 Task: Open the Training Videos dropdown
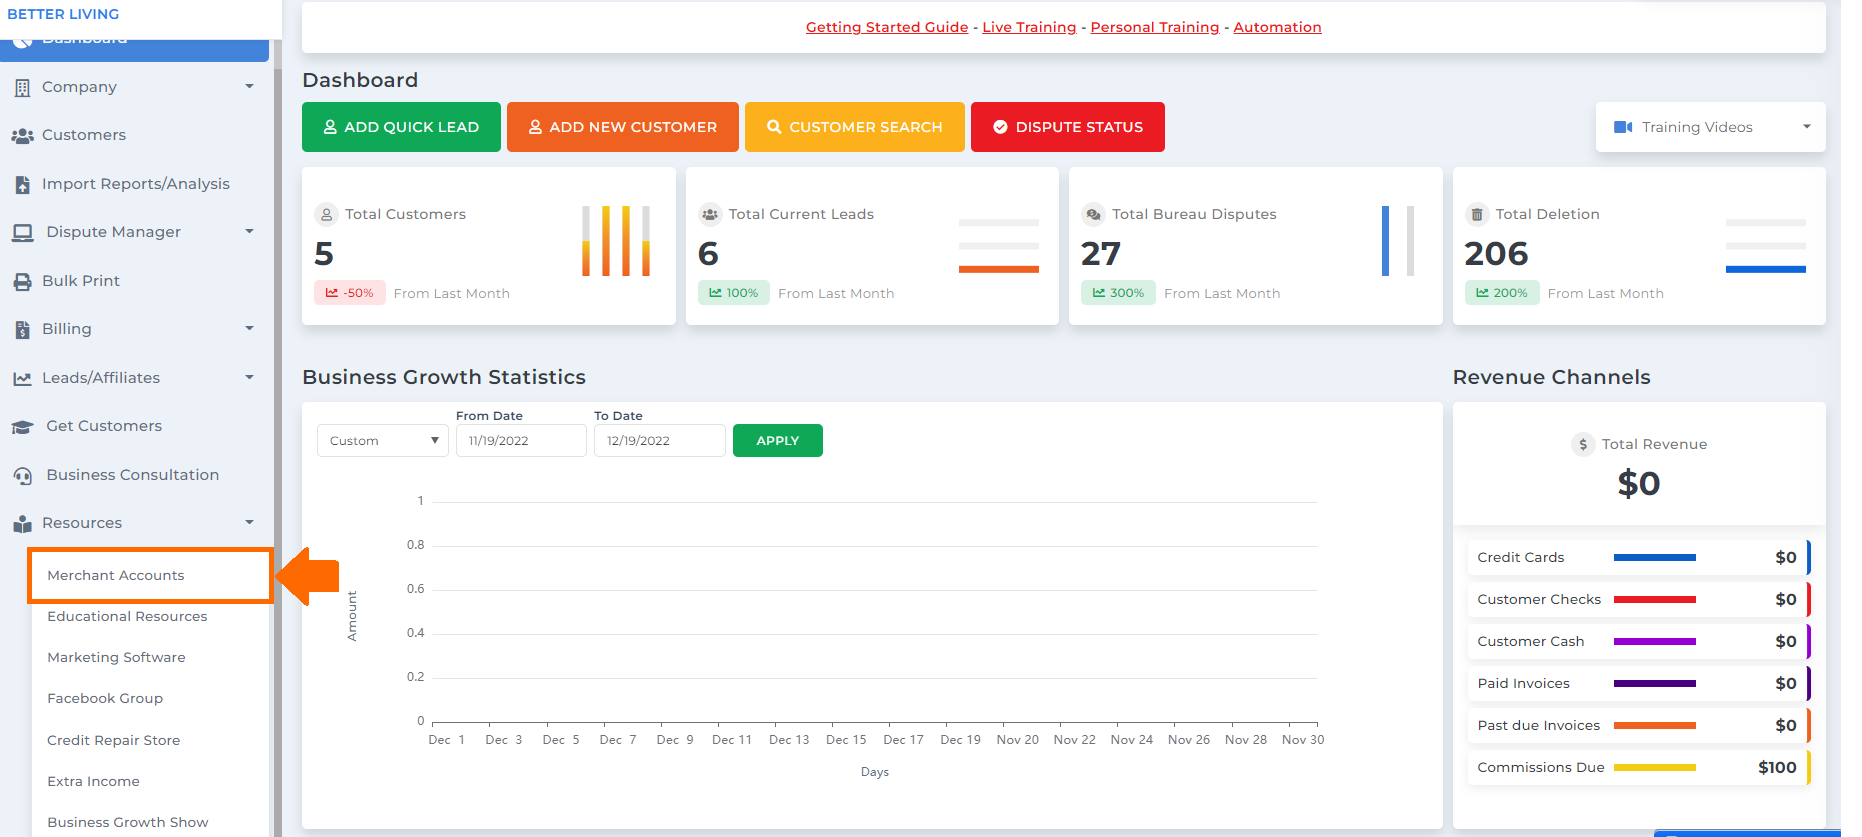1711,127
